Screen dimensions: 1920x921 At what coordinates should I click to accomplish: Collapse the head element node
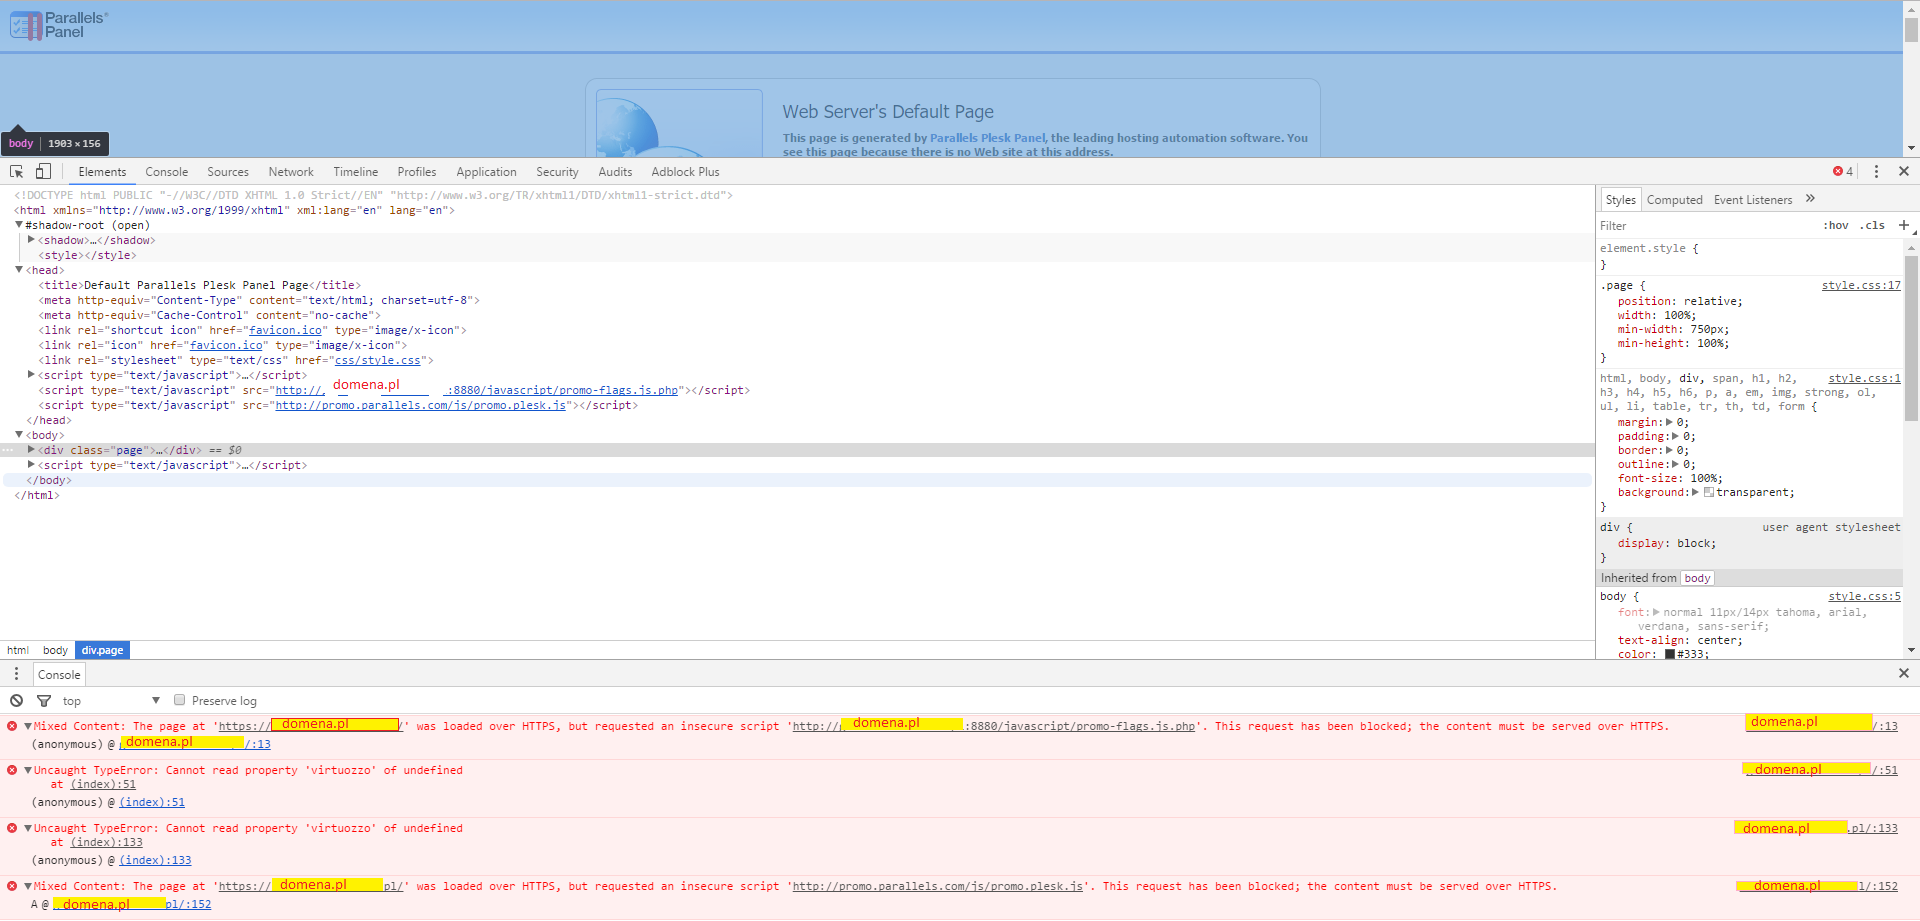click(19, 270)
